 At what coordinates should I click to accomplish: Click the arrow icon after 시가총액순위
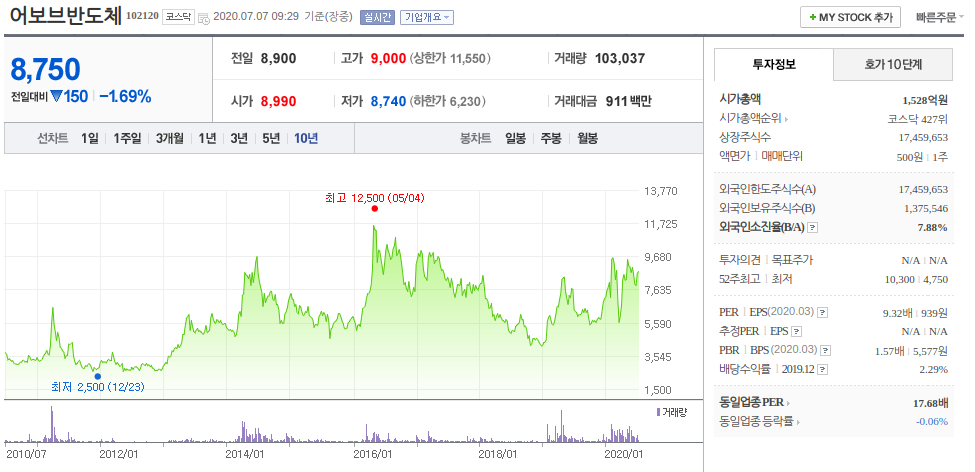pos(786,119)
